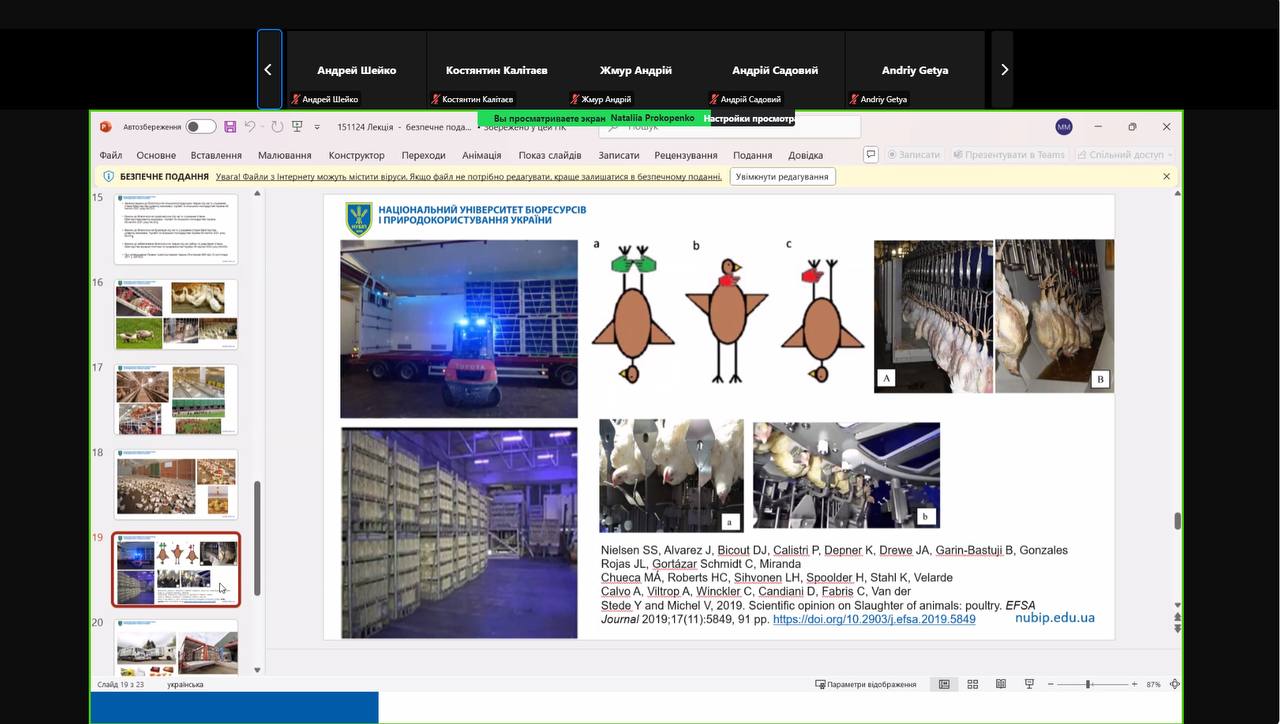Click thumbnail panel scroll up arrow

[257, 193]
